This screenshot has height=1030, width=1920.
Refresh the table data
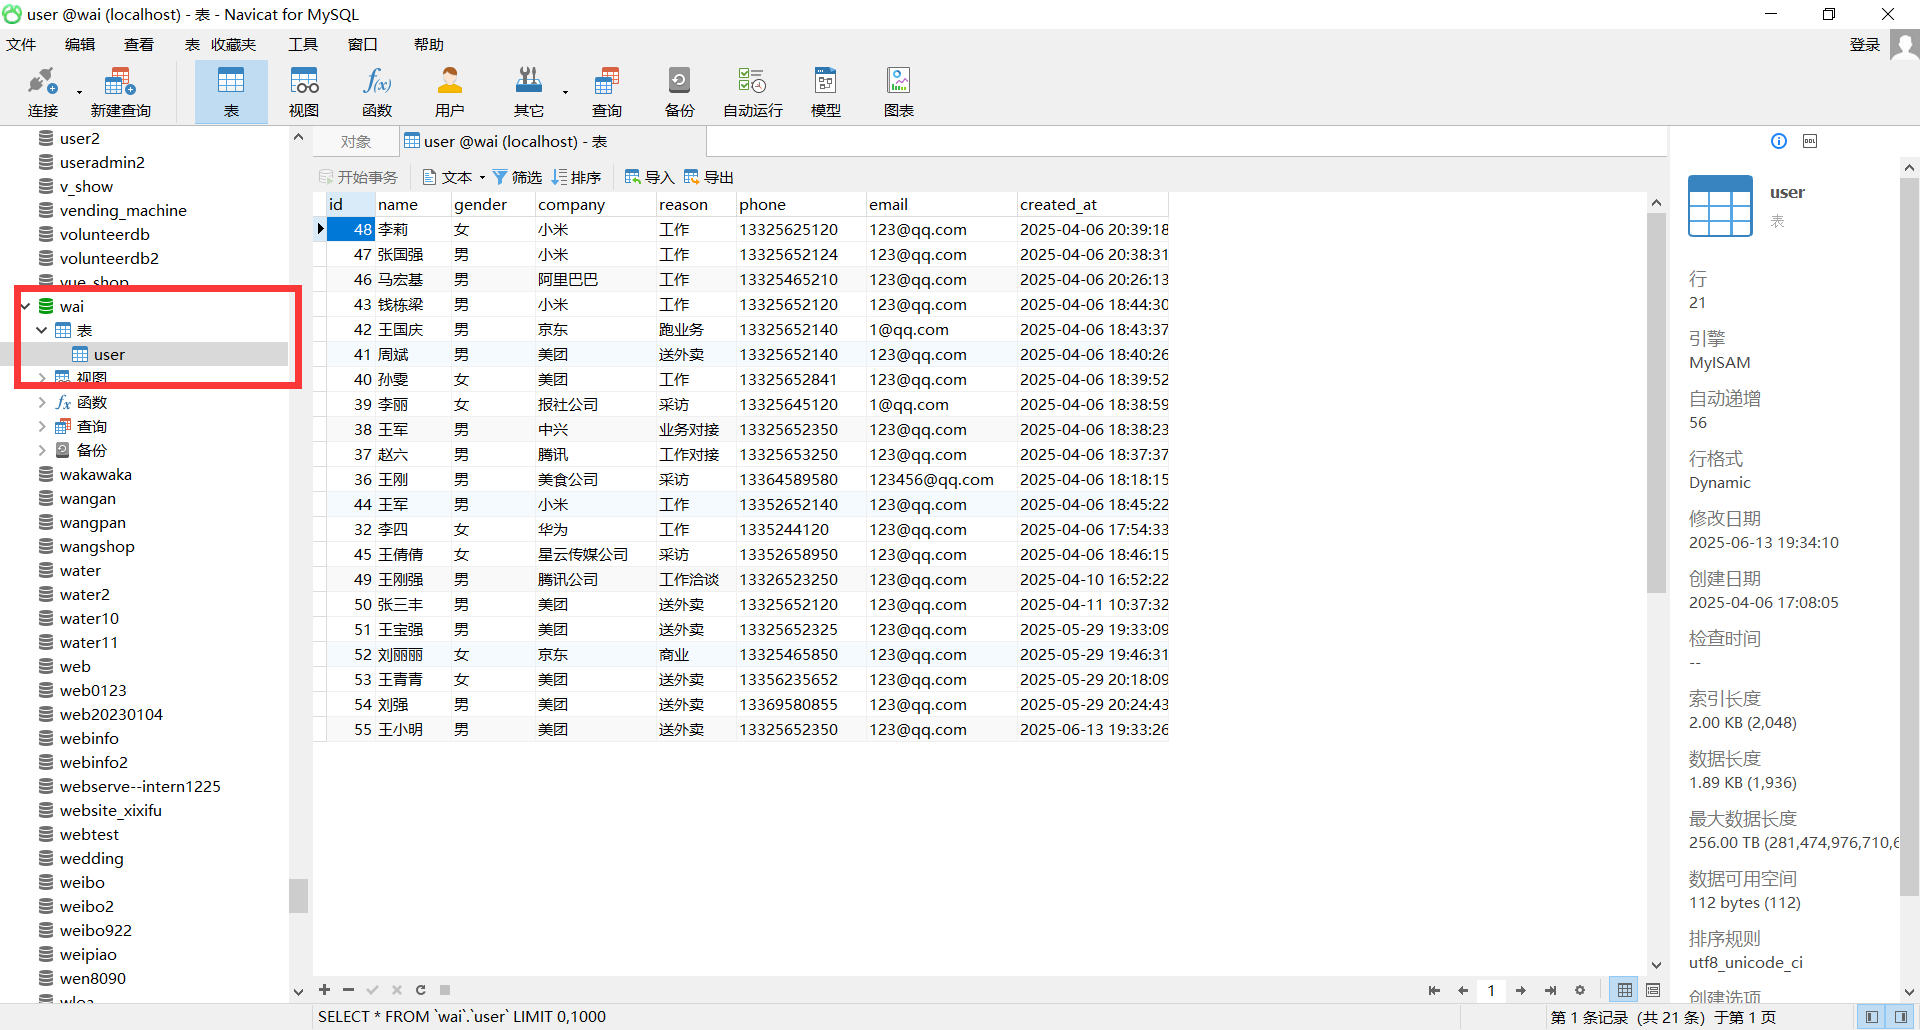point(421,990)
